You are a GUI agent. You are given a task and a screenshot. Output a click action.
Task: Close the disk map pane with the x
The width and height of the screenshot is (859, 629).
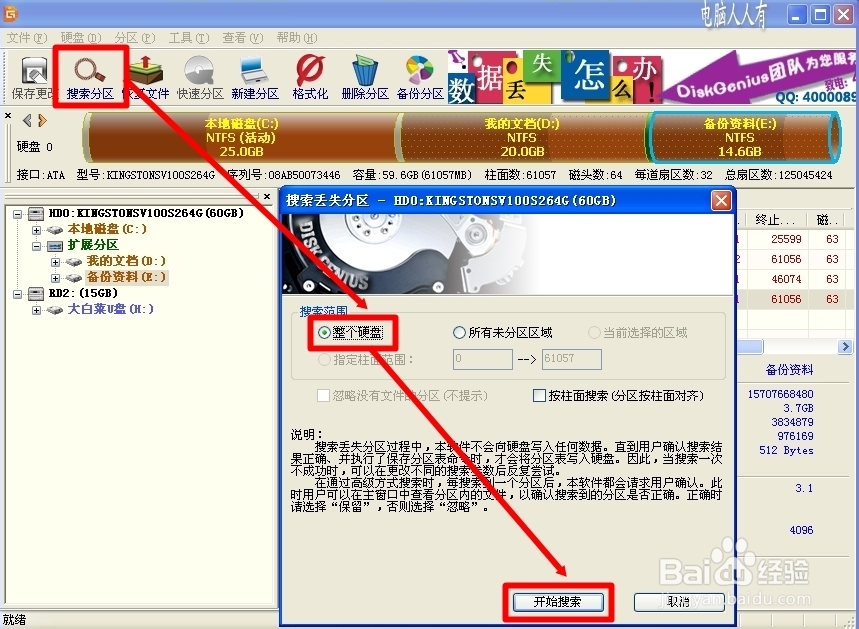[8, 116]
